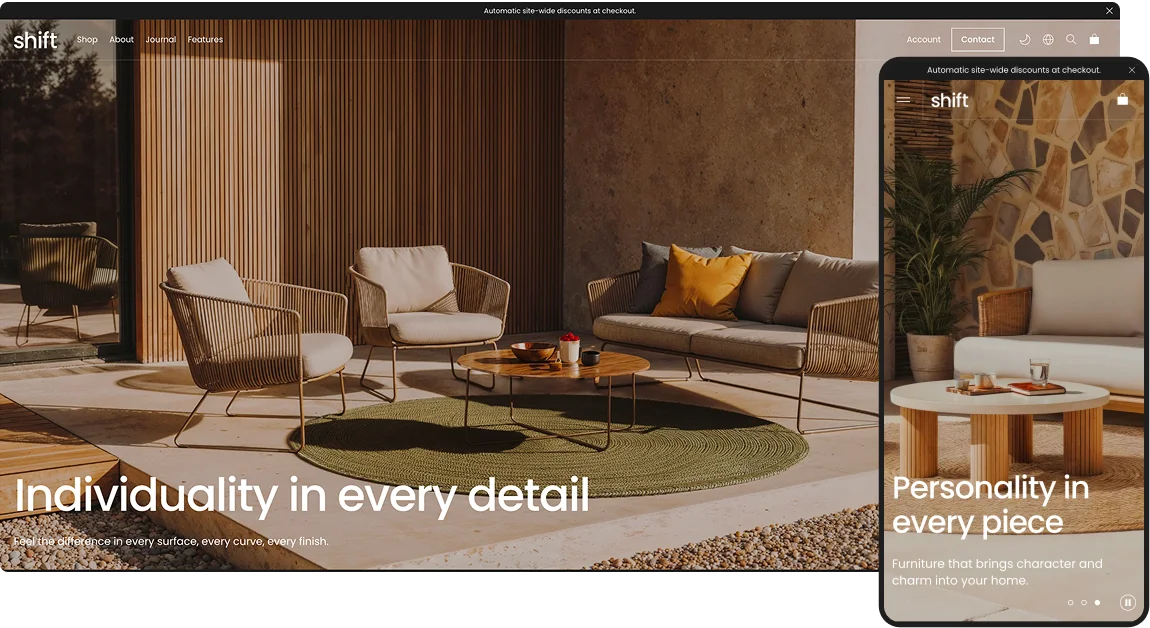Click the shift logo in mobile preview
The width and height of the screenshot is (1150, 628).
[x=949, y=100]
